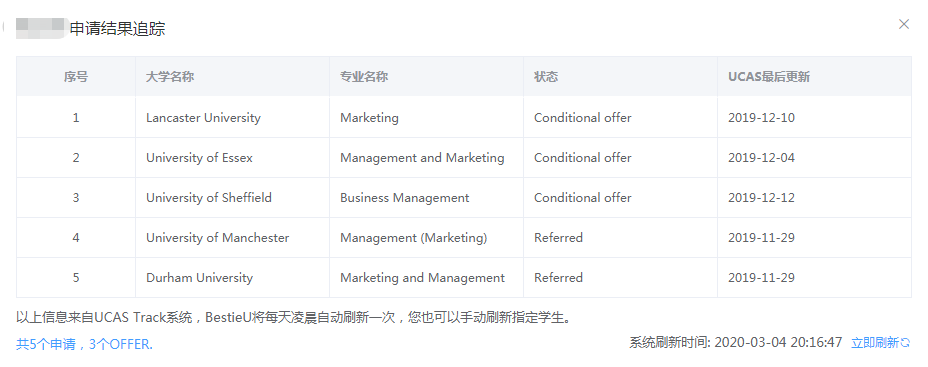Viewport: 928px width, 367px height.
Task: Click the 2019-12-04 update date
Action: [814, 158]
